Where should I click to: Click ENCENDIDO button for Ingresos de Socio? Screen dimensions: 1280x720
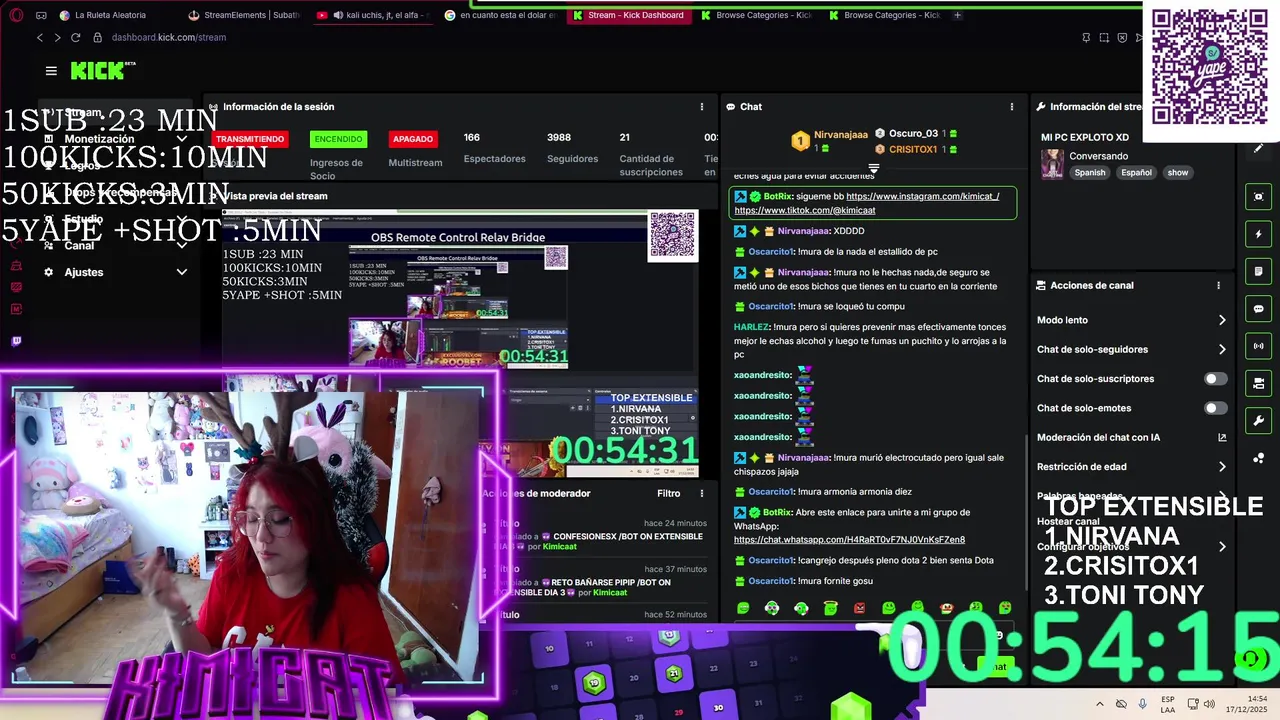[338, 139]
